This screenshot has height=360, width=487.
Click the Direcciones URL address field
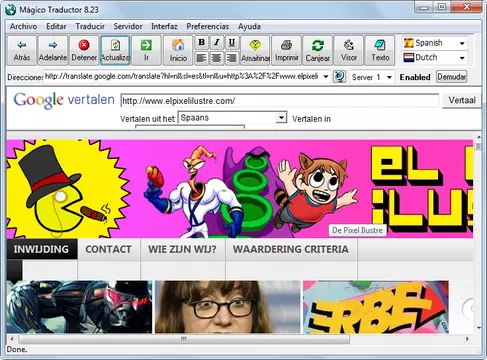coord(182,77)
